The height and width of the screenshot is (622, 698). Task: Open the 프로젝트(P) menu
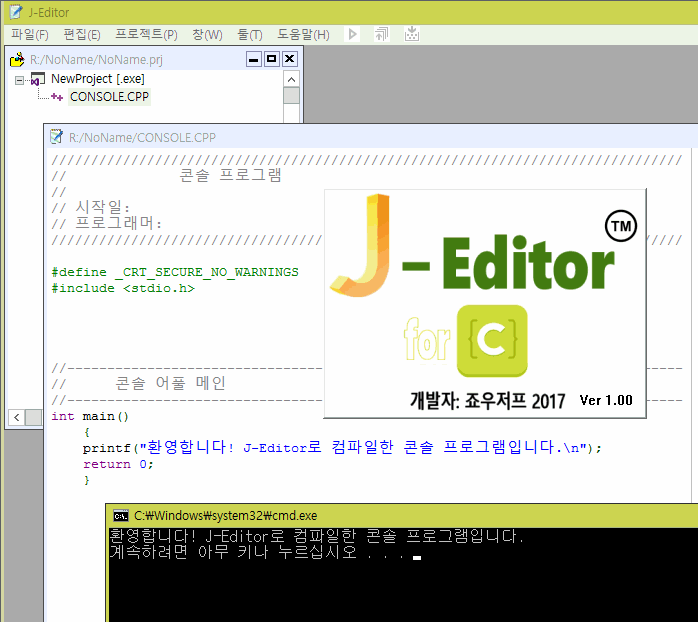(146, 34)
